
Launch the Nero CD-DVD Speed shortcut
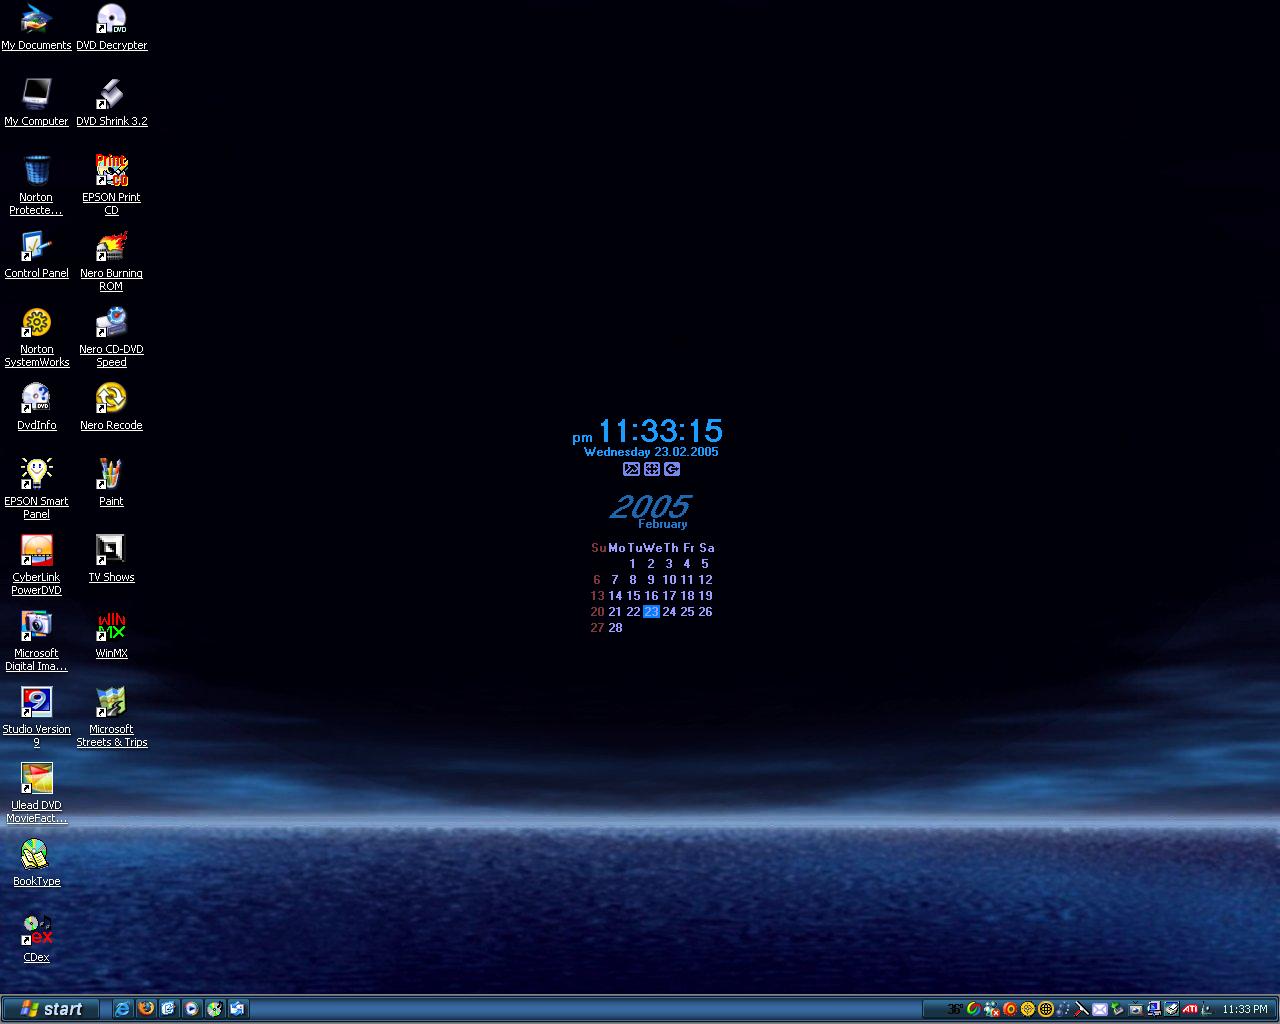111,337
